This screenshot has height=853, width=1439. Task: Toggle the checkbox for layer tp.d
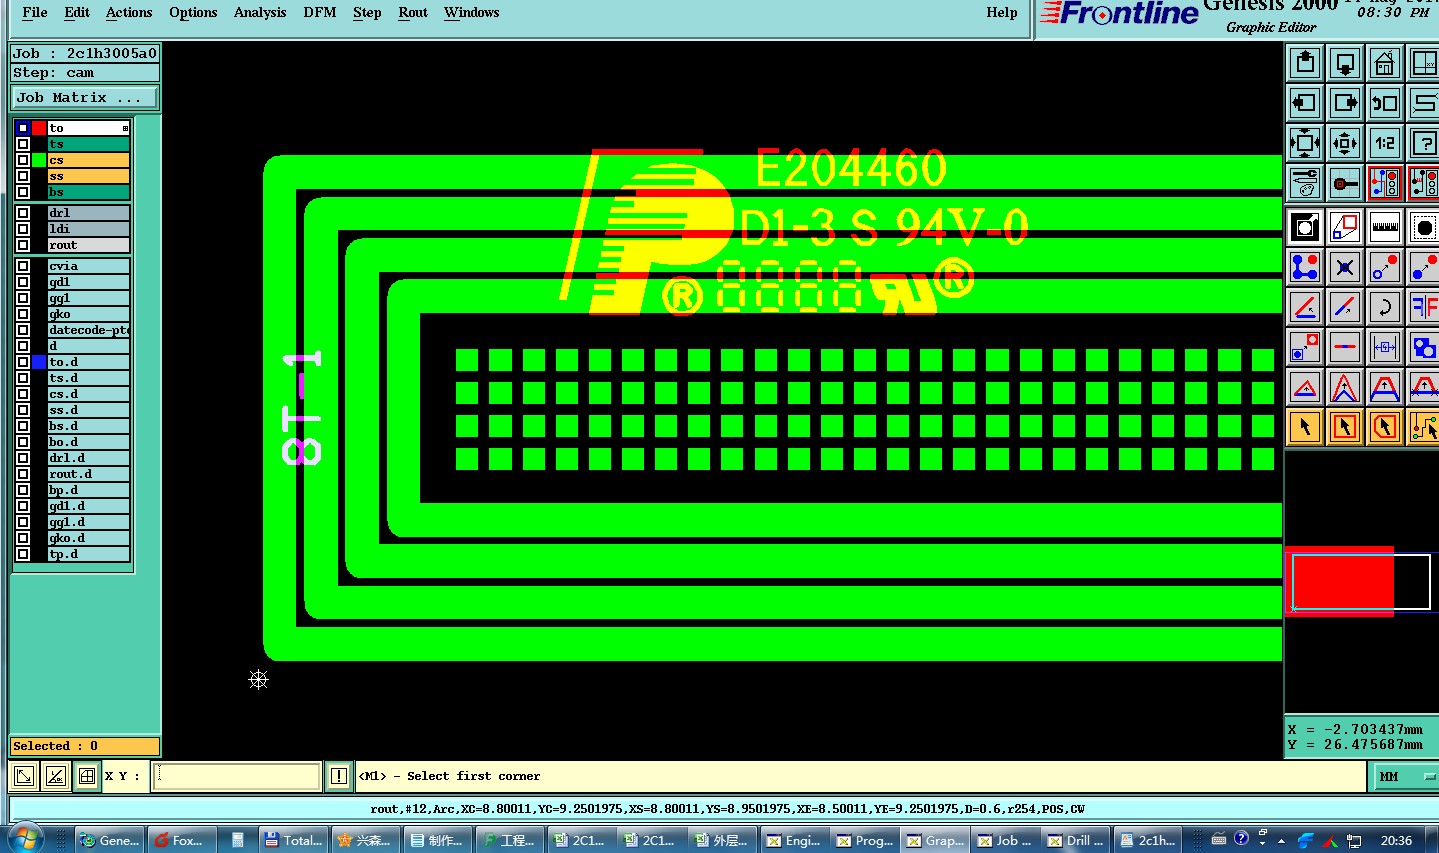[x=23, y=554]
